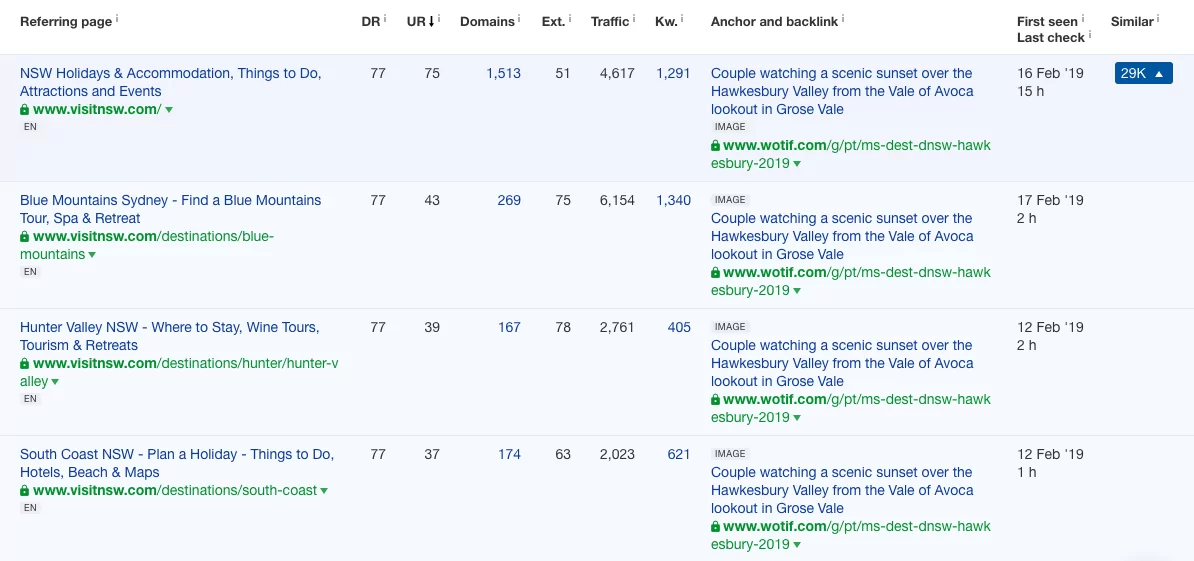The height and width of the screenshot is (561, 1194).
Task: Click the info icon next to Kw. header
Action: 682,18
